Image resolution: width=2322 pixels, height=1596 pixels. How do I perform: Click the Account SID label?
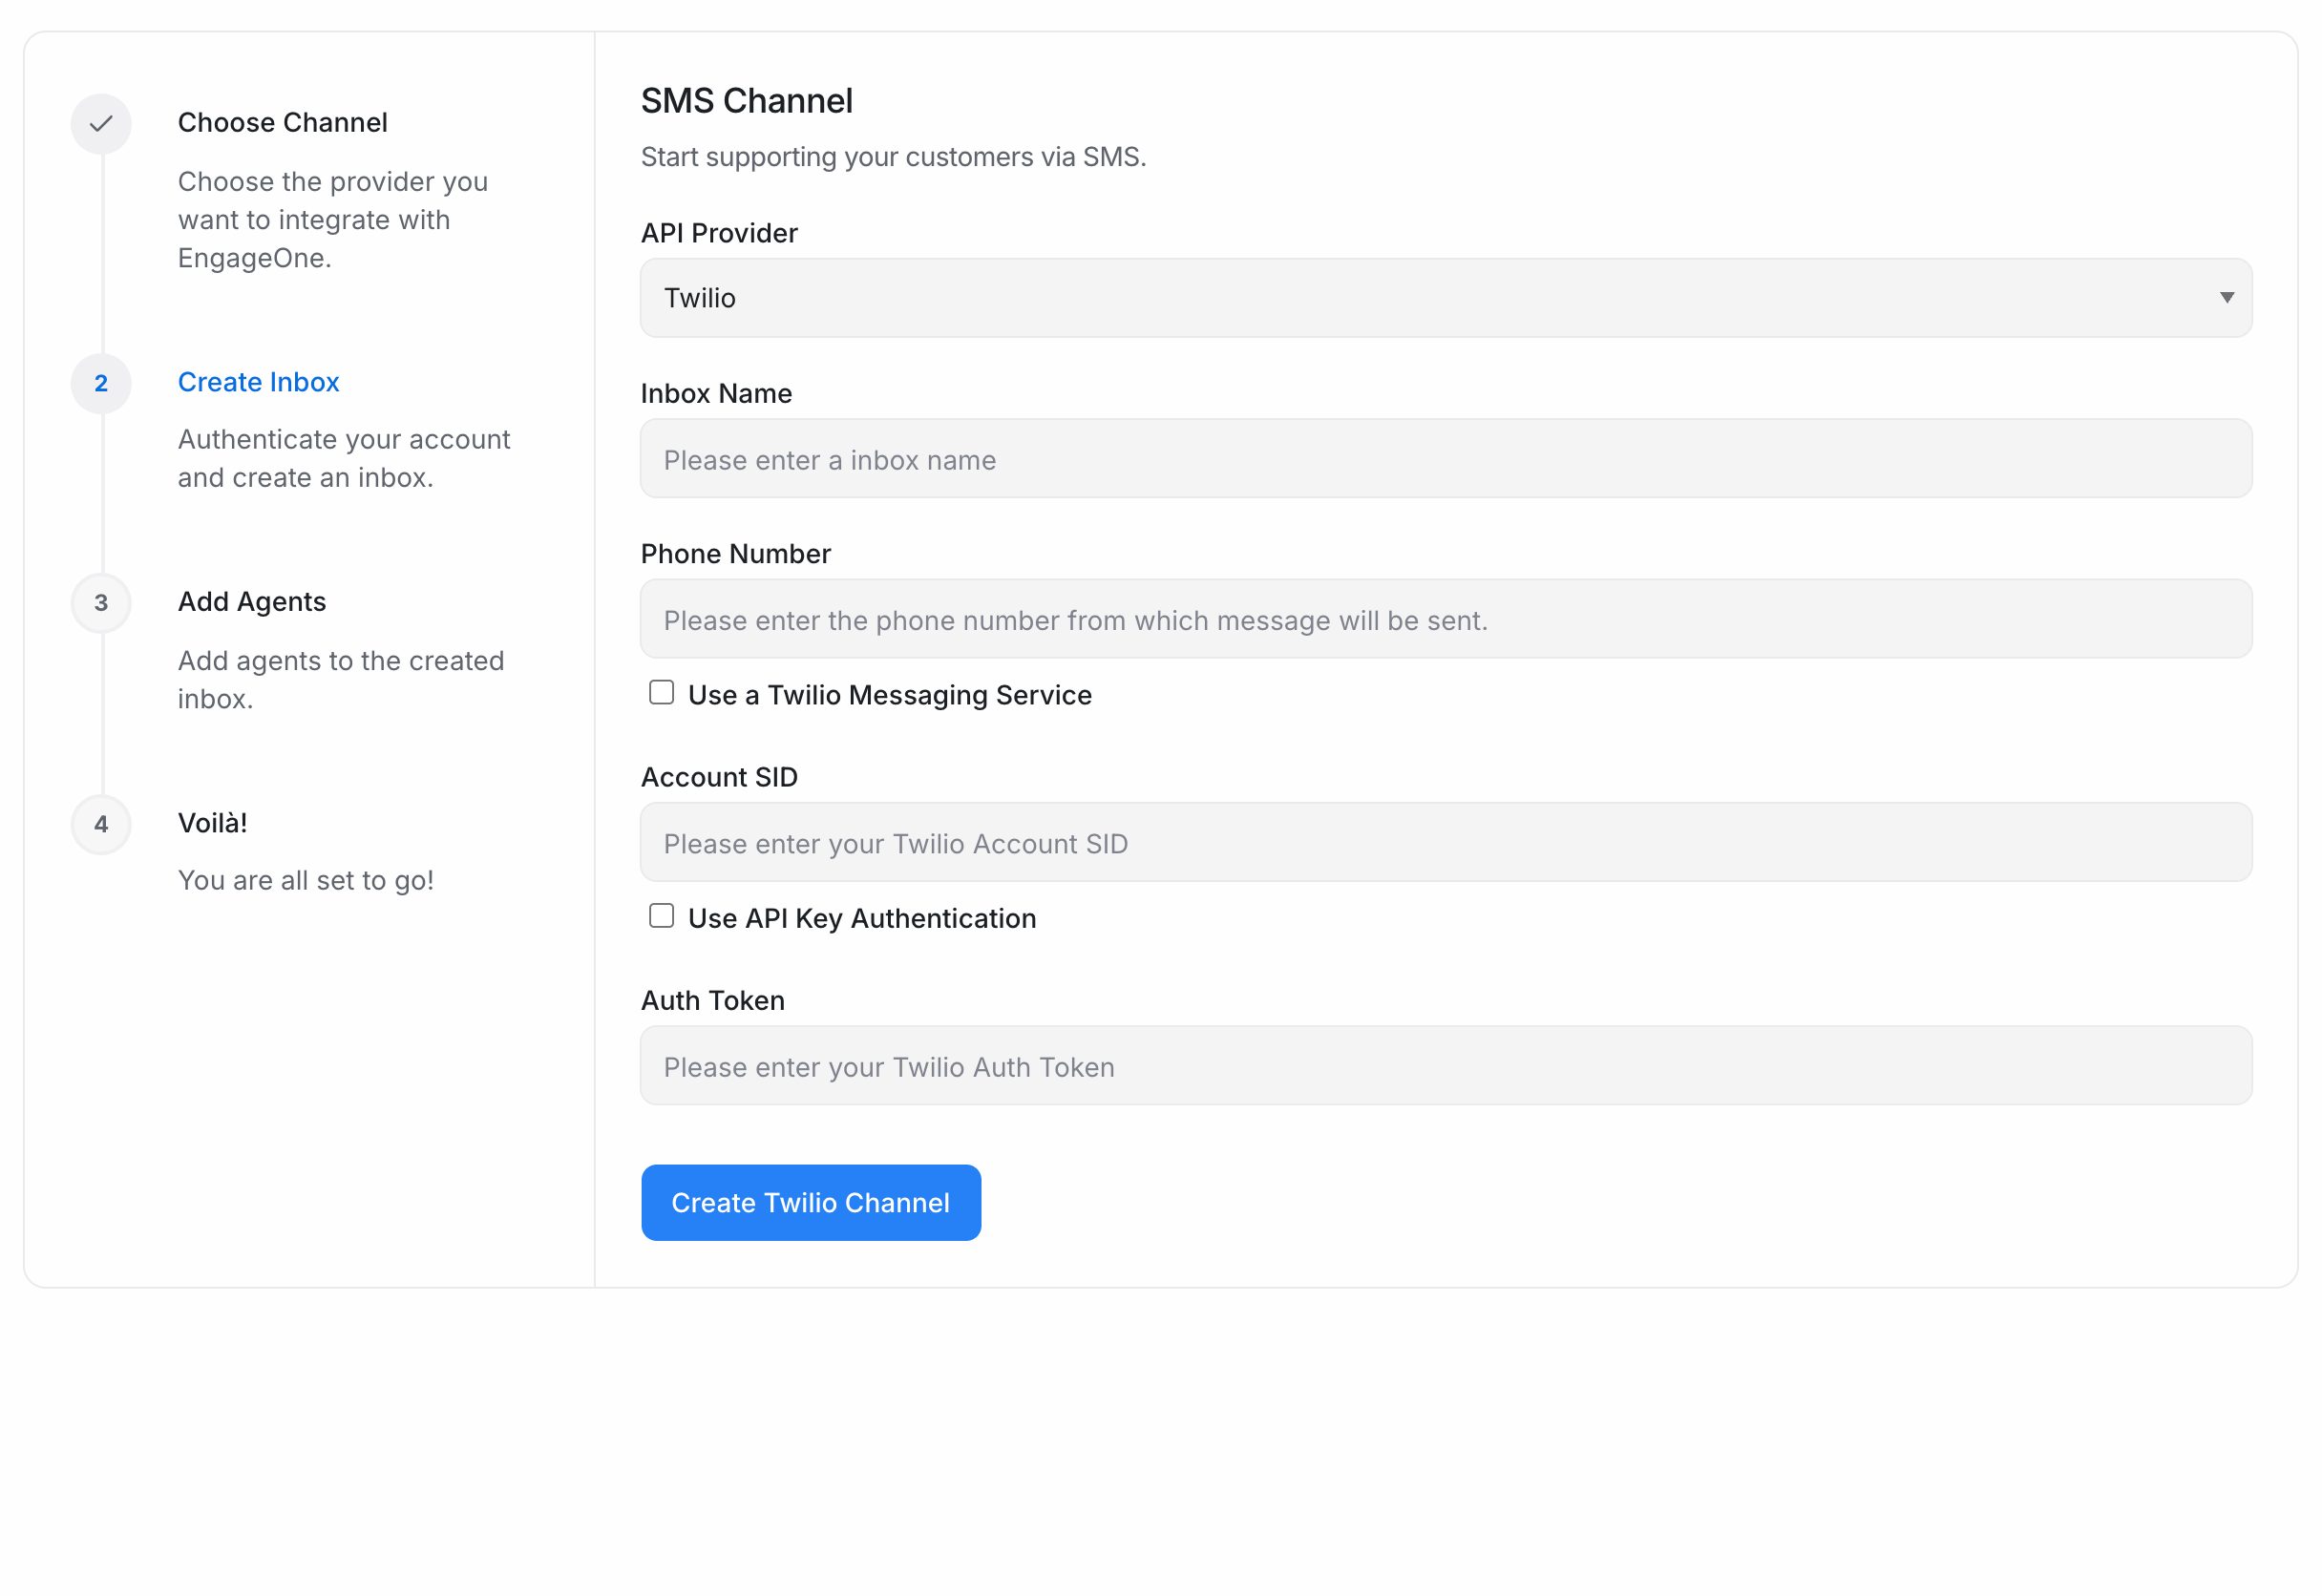[x=719, y=777]
